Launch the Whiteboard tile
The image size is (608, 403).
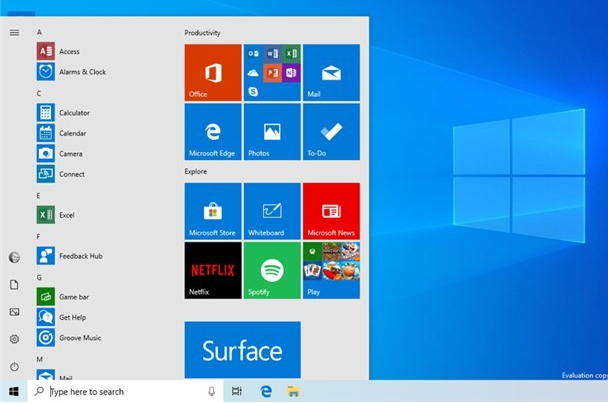[x=272, y=211]
